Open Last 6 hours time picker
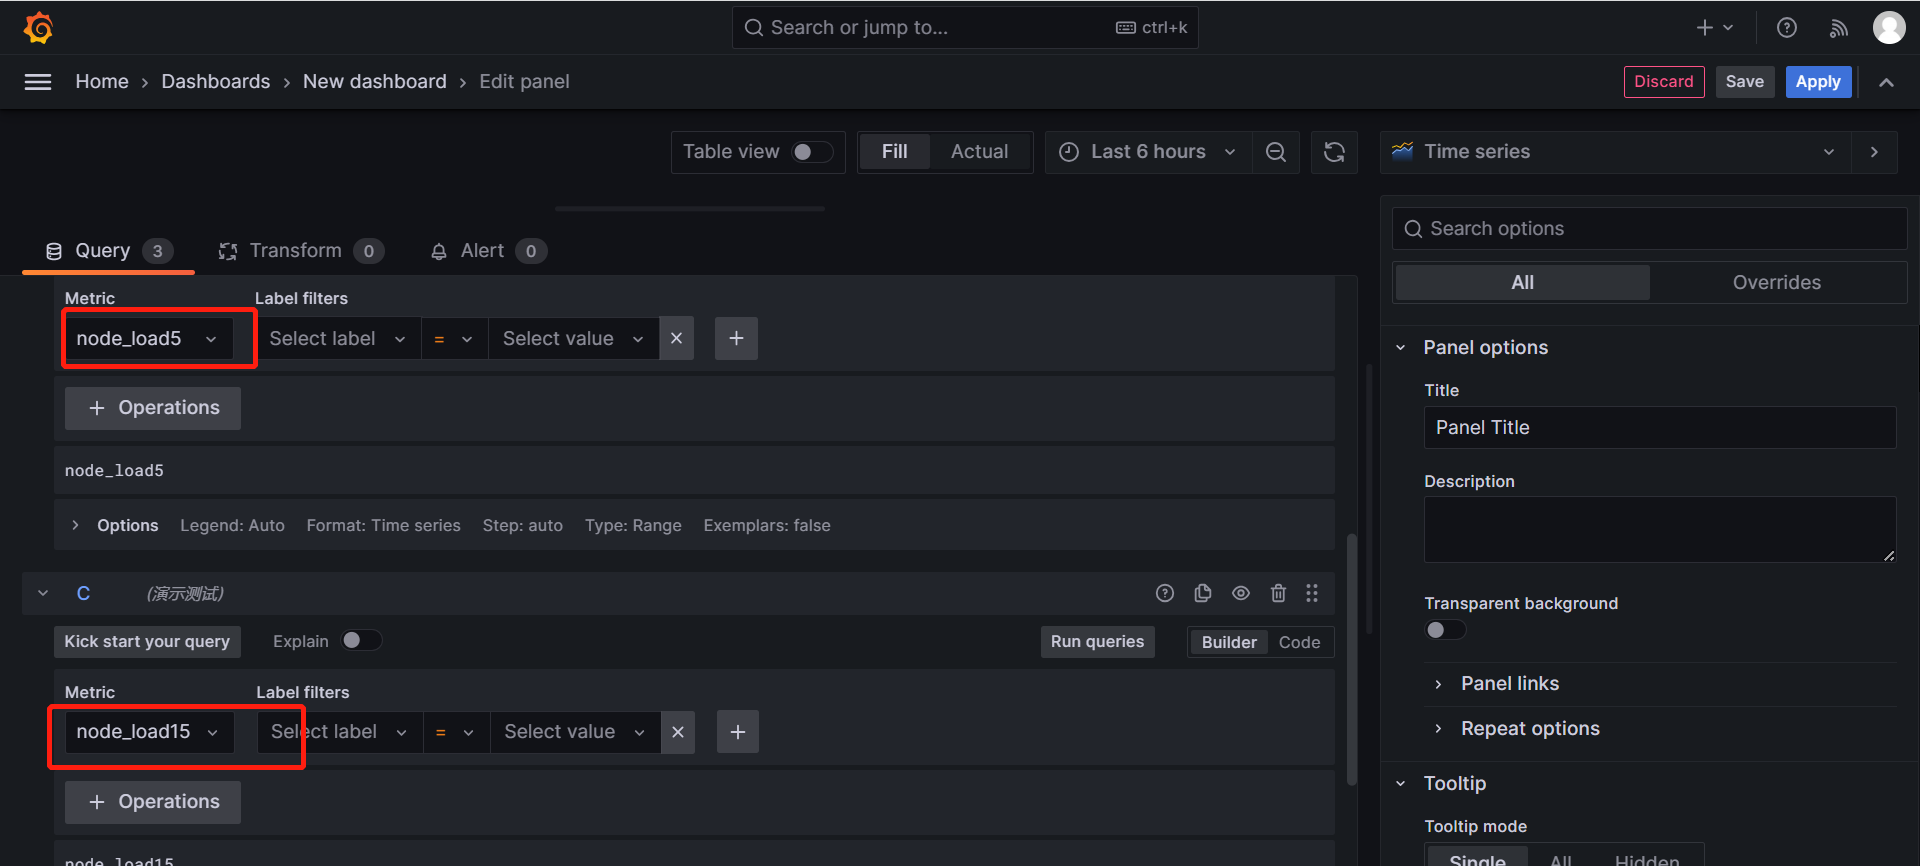The width and height of the screenshot is (1920, 866). pyautogui.click(x=1148, y=152)
